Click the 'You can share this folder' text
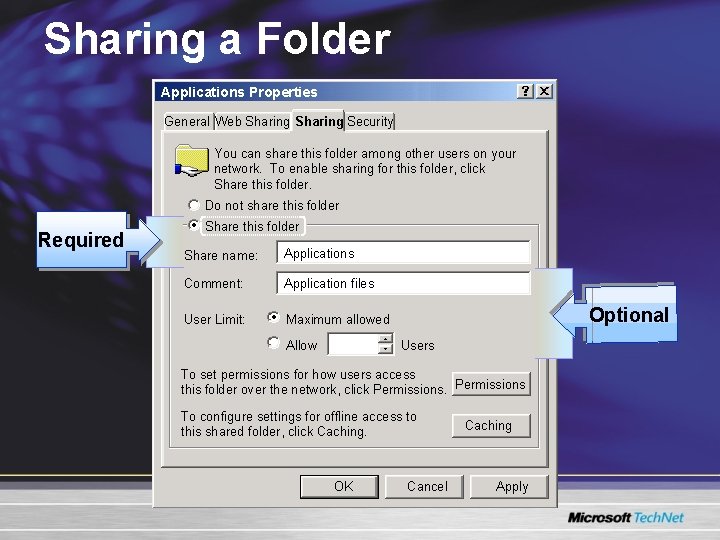The image size is (720, 540). point(365,169)
